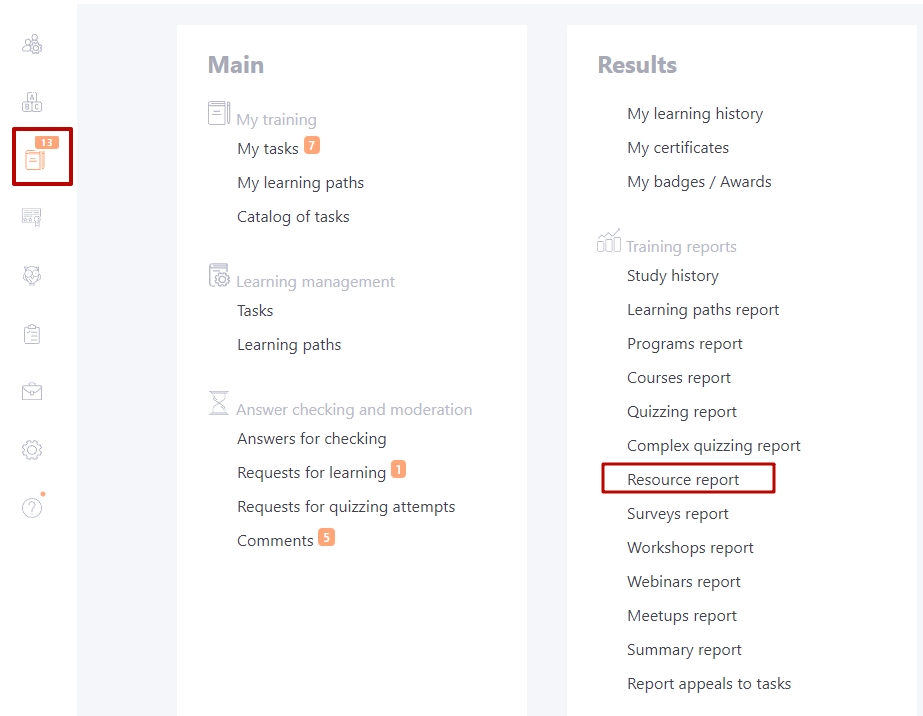This screenshot has height=716, width=923.
Task: Open Comments with 5 badge
Action: 285,540
